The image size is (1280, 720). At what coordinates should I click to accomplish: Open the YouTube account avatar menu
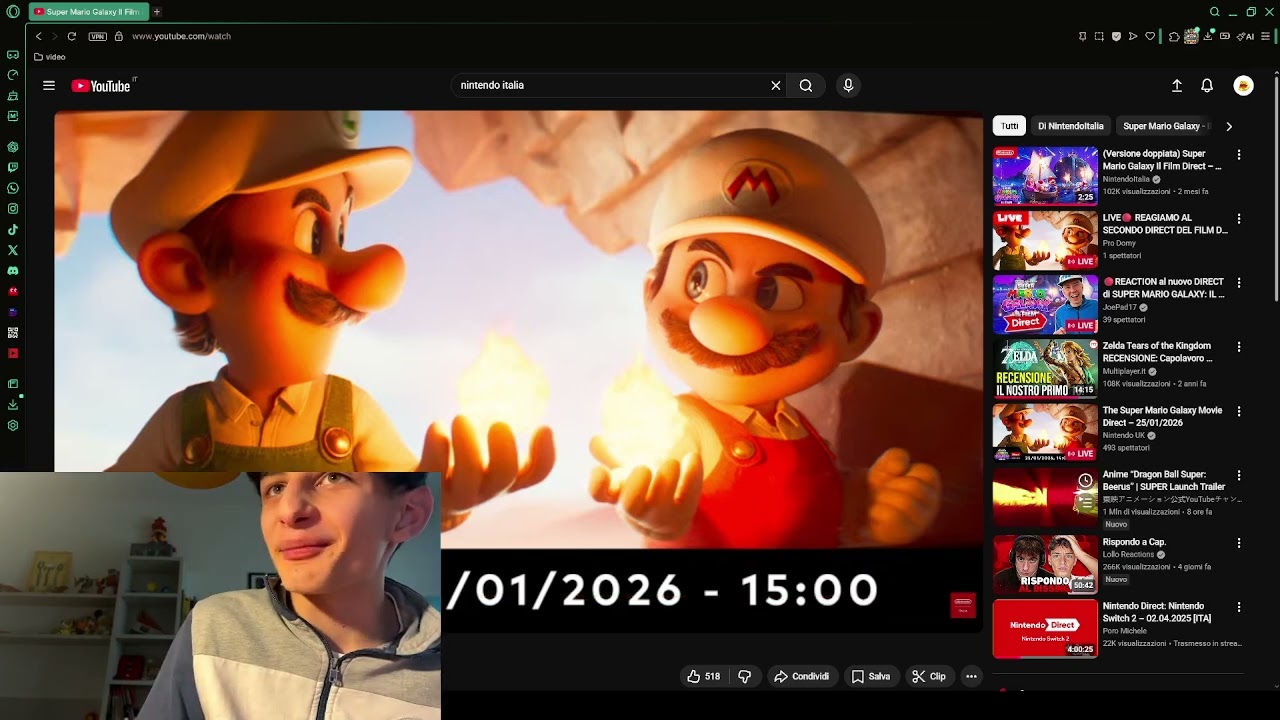click(1243, 86)
